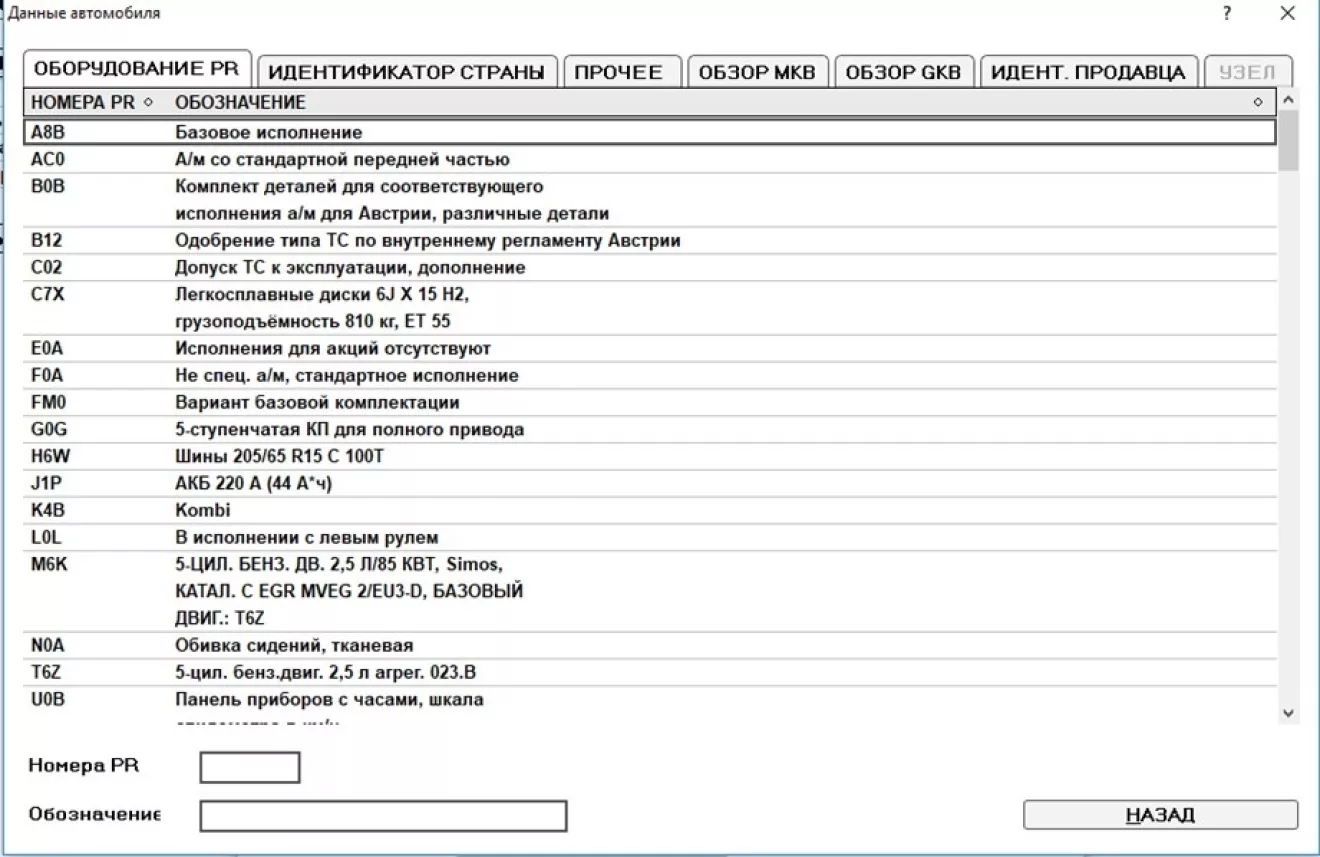The height and width of the screenshot is (857, 1320).
Task: Focus the Обозначение text field
Action: pyautogui.click(x=383, y=815)
